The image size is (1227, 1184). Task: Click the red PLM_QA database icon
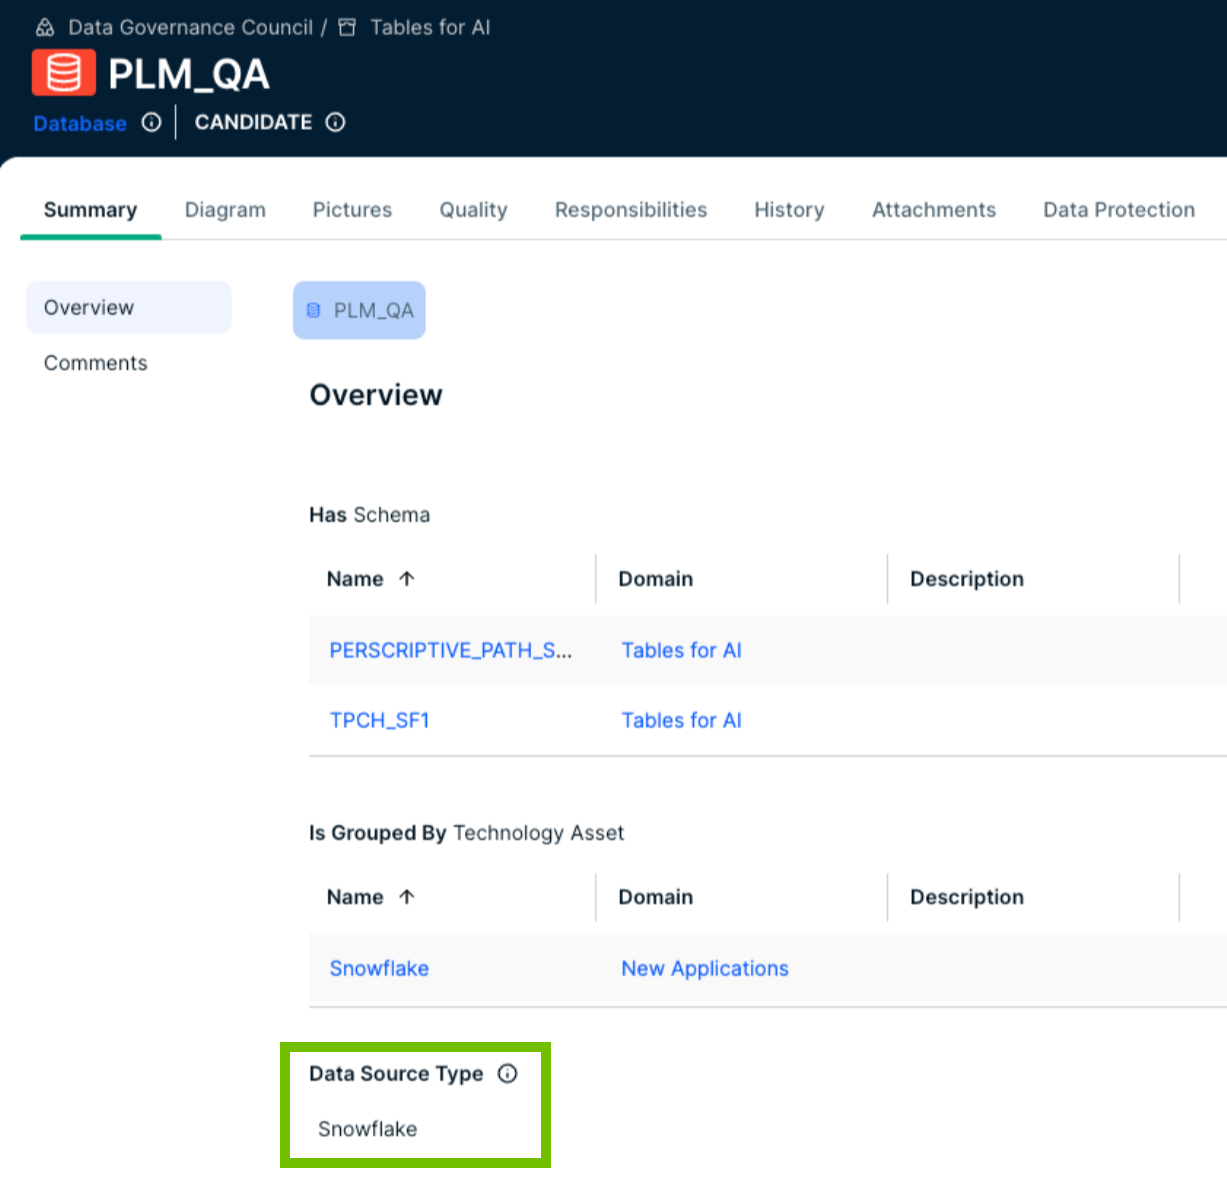[x=63, y=73]
